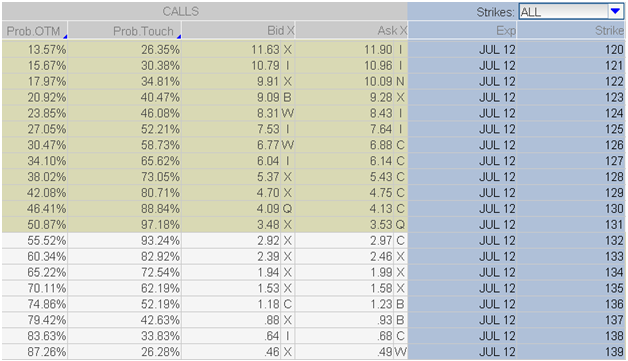Screen dimensions: 628x361
Task: Sort by the Ask X column header
Action: pos(352,31)
